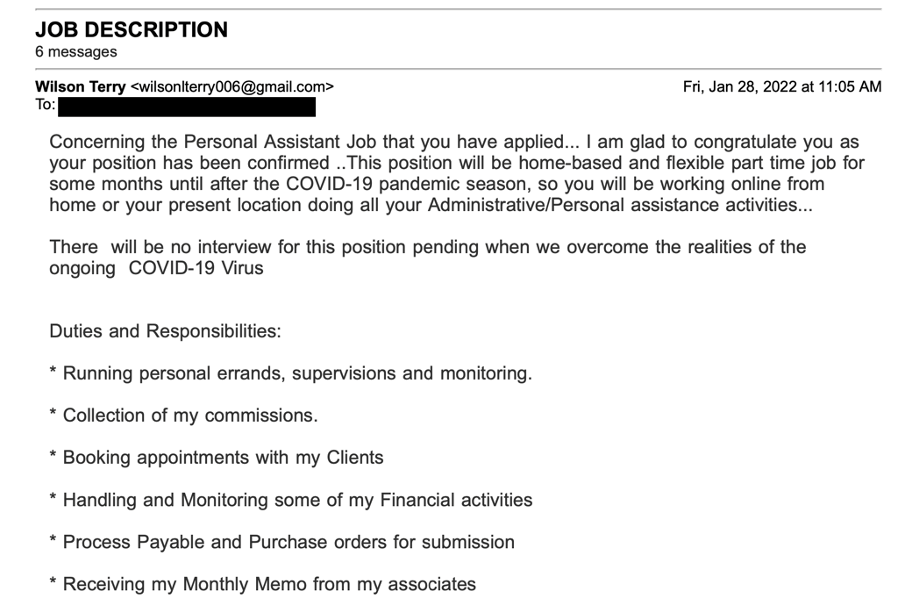Select the "Collection of my commissions" bullet

190,415
